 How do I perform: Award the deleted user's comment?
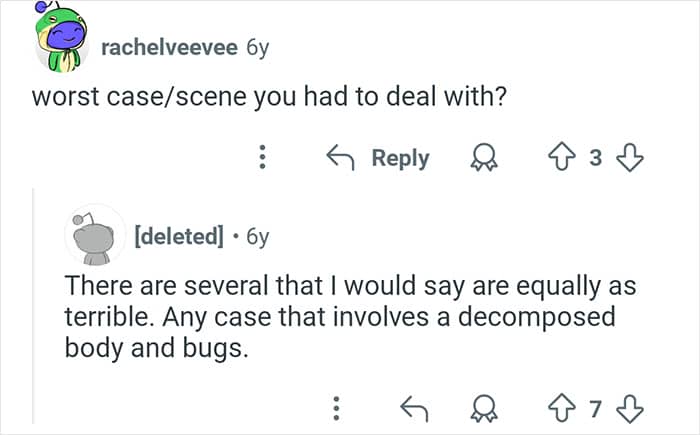point(487,406)
